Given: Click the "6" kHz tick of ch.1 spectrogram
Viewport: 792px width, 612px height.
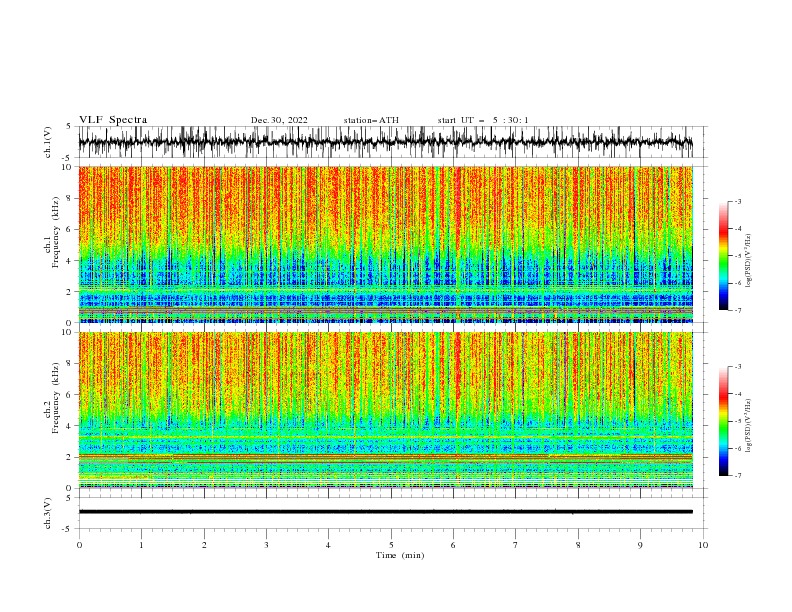Looking at the screenshot, I should tap(70, 229).
